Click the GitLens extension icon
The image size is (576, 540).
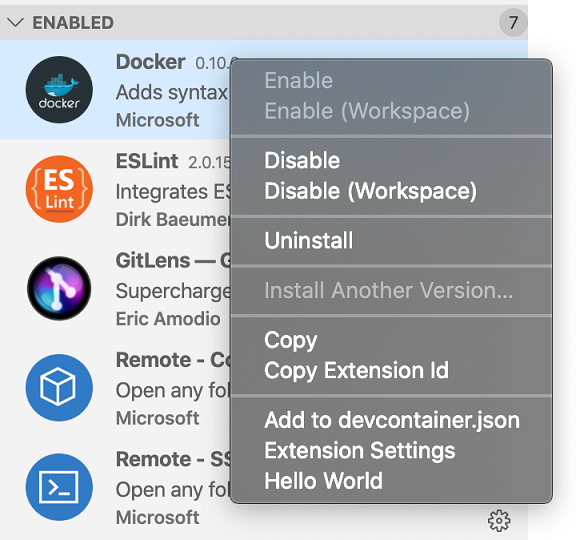click(x=59, y=288)
